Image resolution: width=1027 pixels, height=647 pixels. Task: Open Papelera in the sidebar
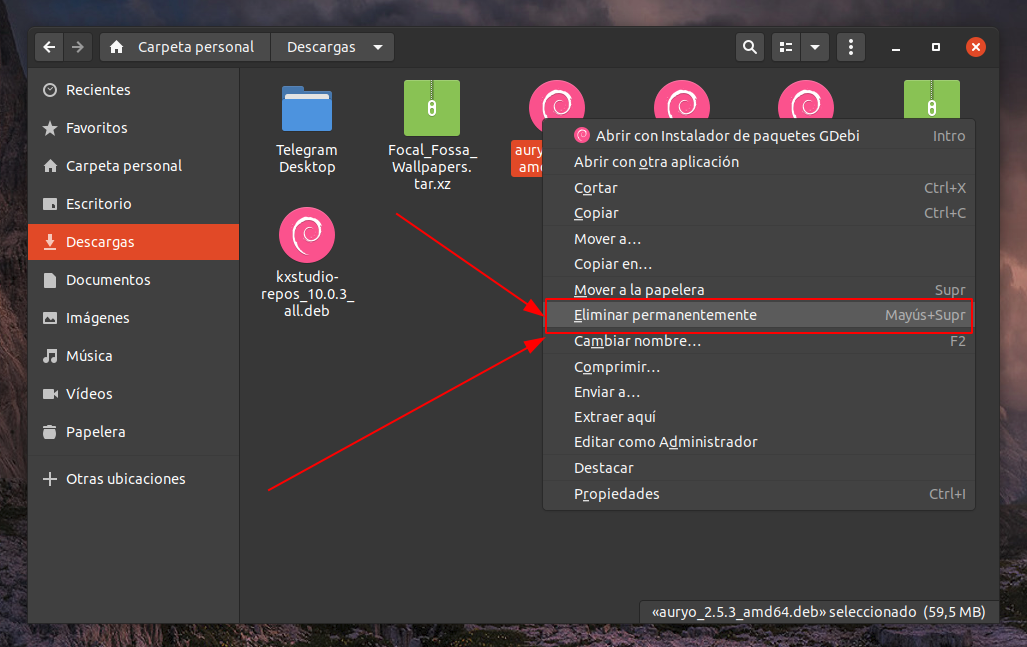tap(95, 432)
